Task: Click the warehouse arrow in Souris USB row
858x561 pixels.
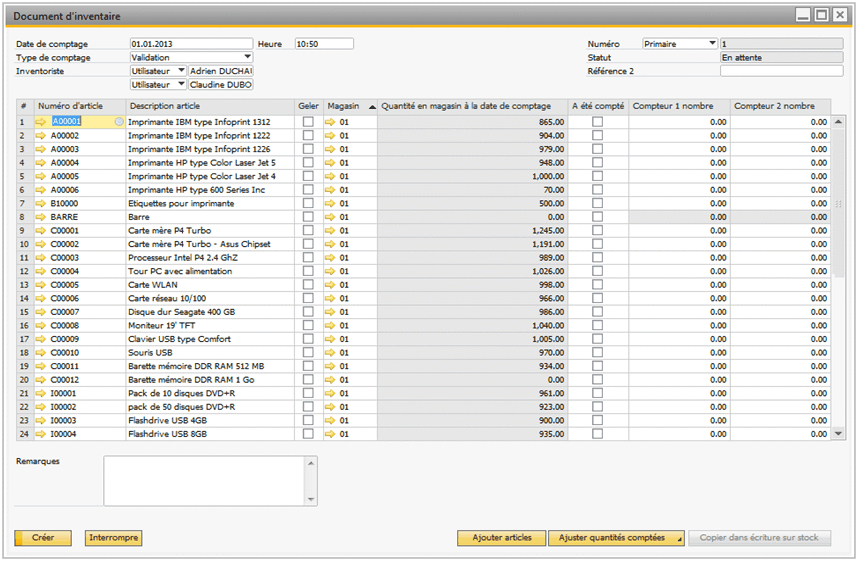Action: [x=331, y=353]
